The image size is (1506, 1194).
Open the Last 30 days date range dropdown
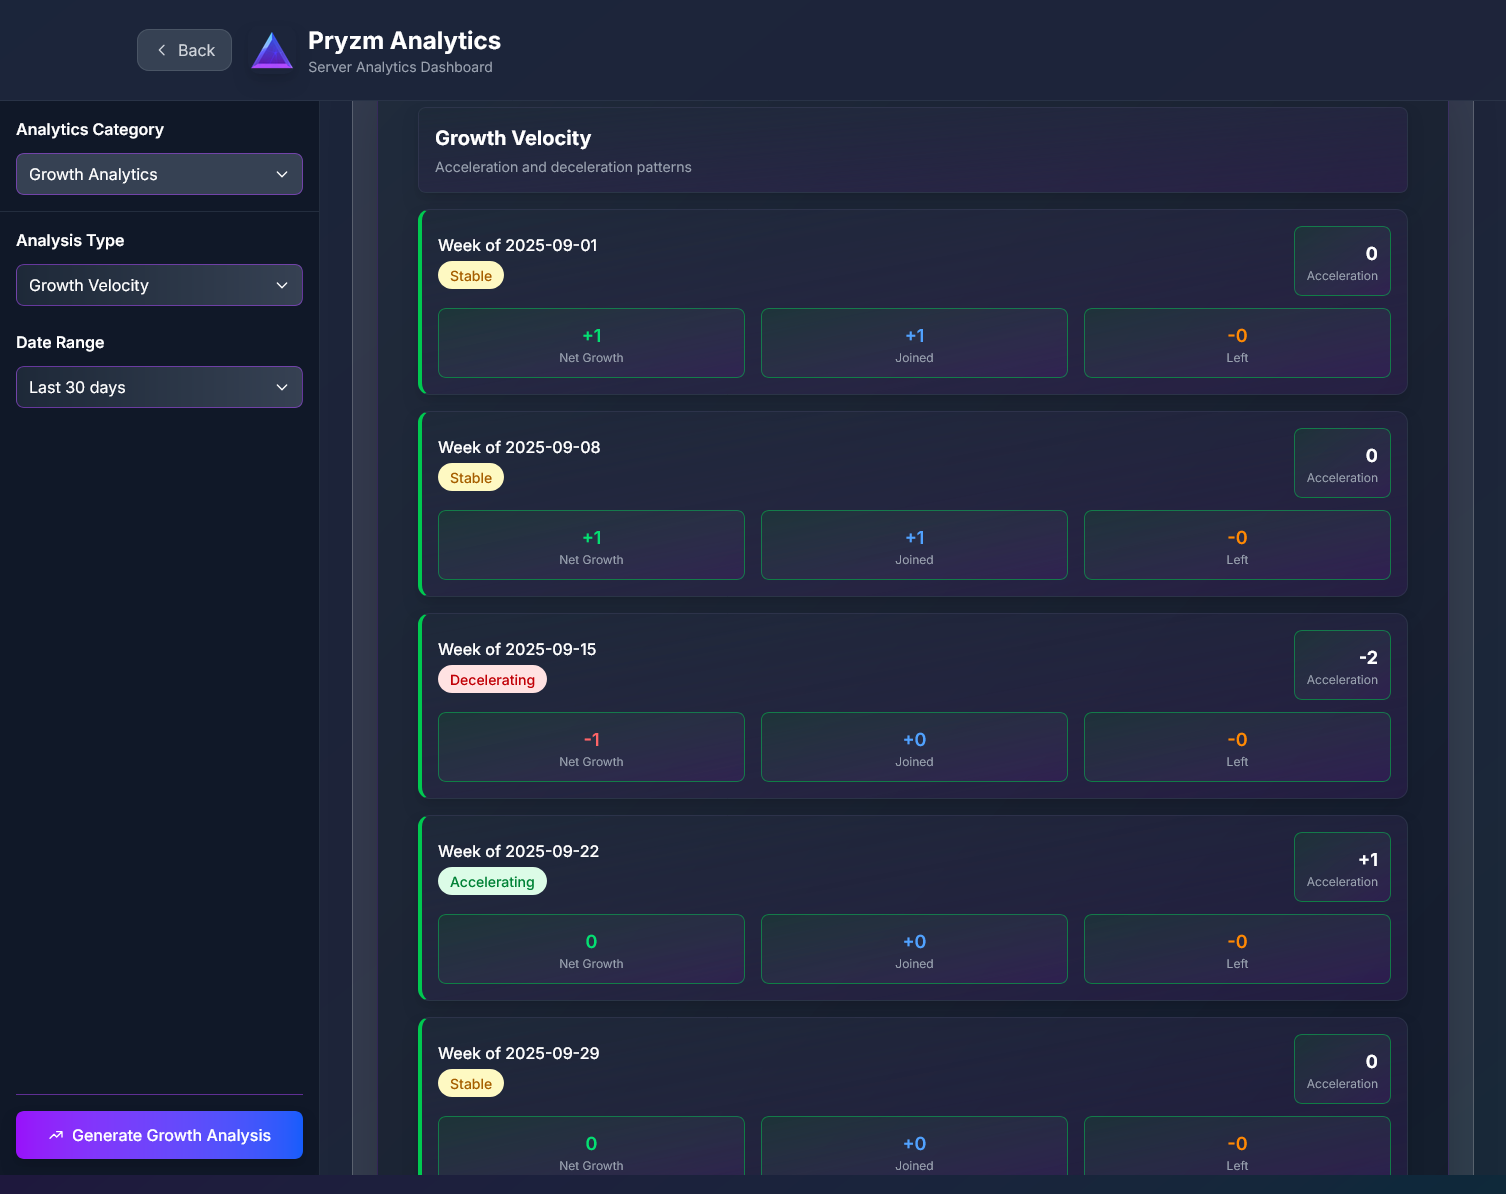coord(159,387)
